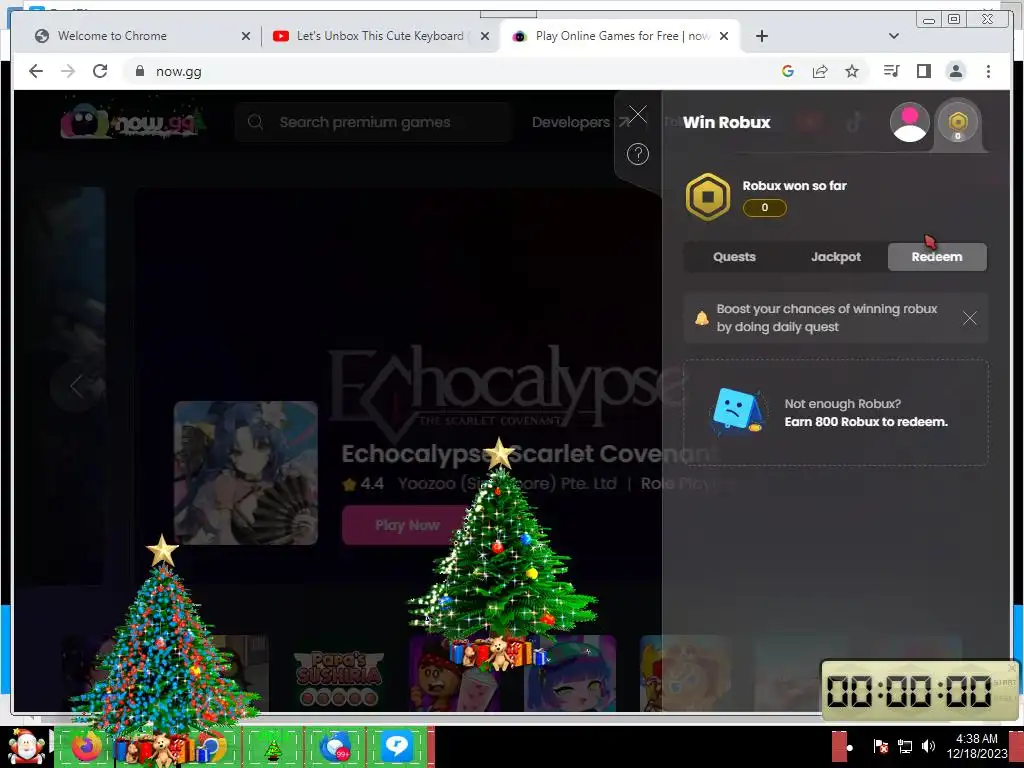Close the Welcome to Chrome tab
Viewport: 1024px width, 768px height.
[246, 37]
